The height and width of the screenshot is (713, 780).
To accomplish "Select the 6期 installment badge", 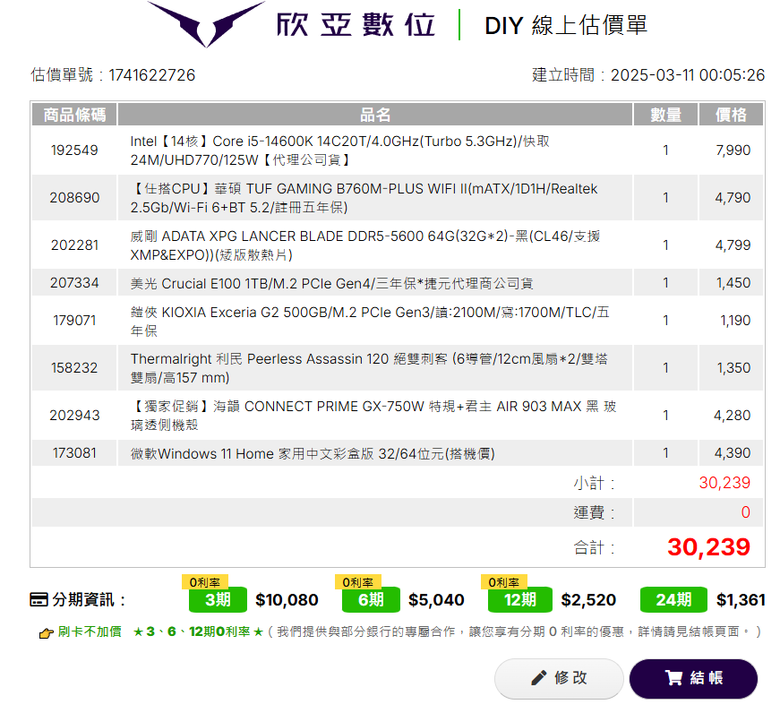I will tap(371, 600).
